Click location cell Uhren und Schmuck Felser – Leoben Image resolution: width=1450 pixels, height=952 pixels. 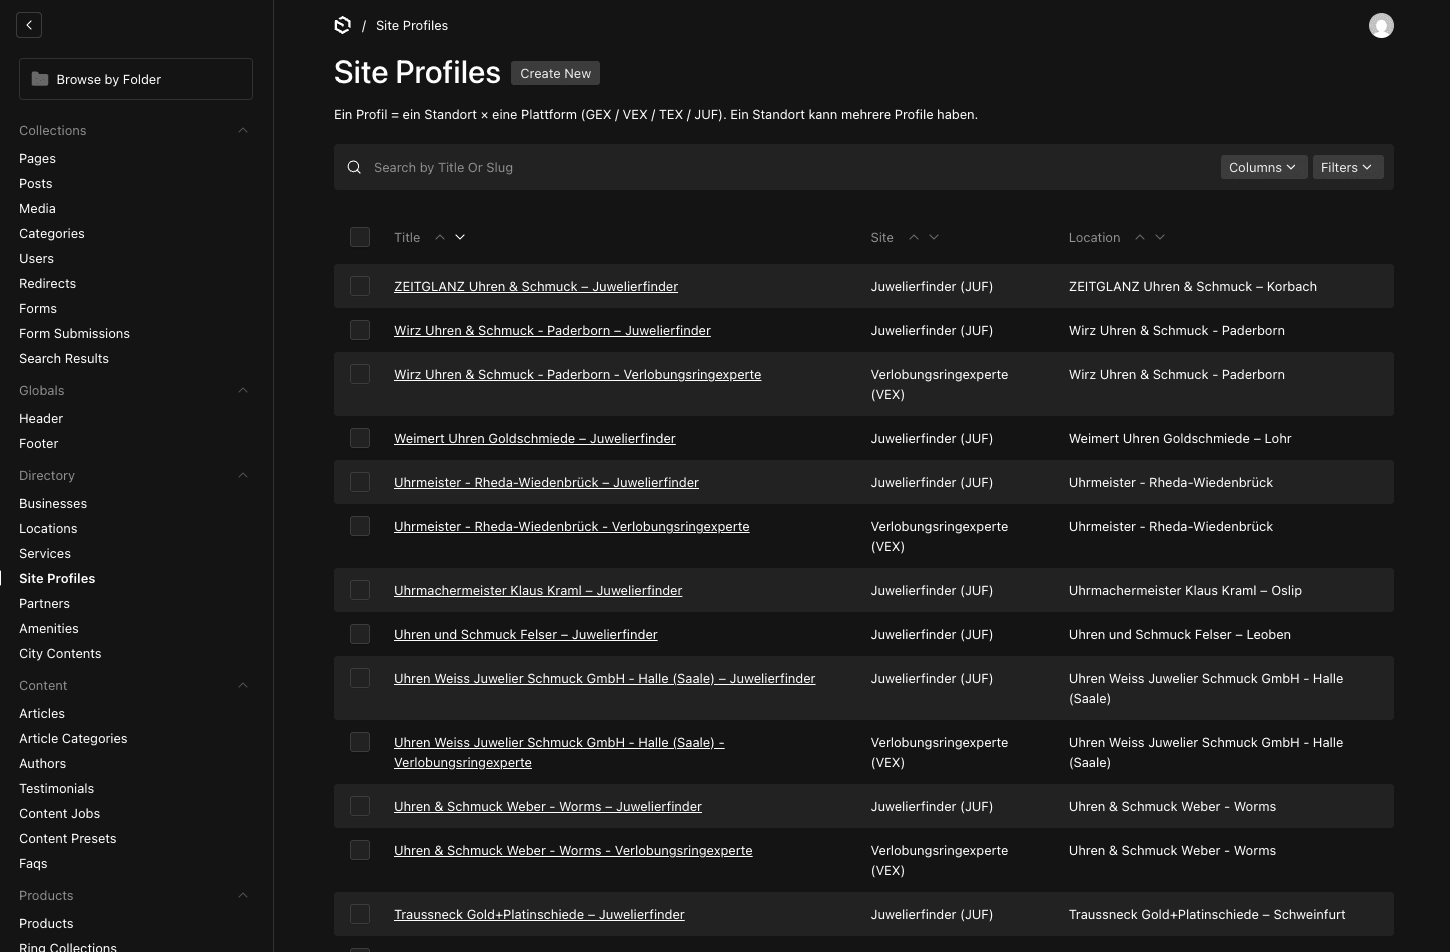[x=1179, y=634]
